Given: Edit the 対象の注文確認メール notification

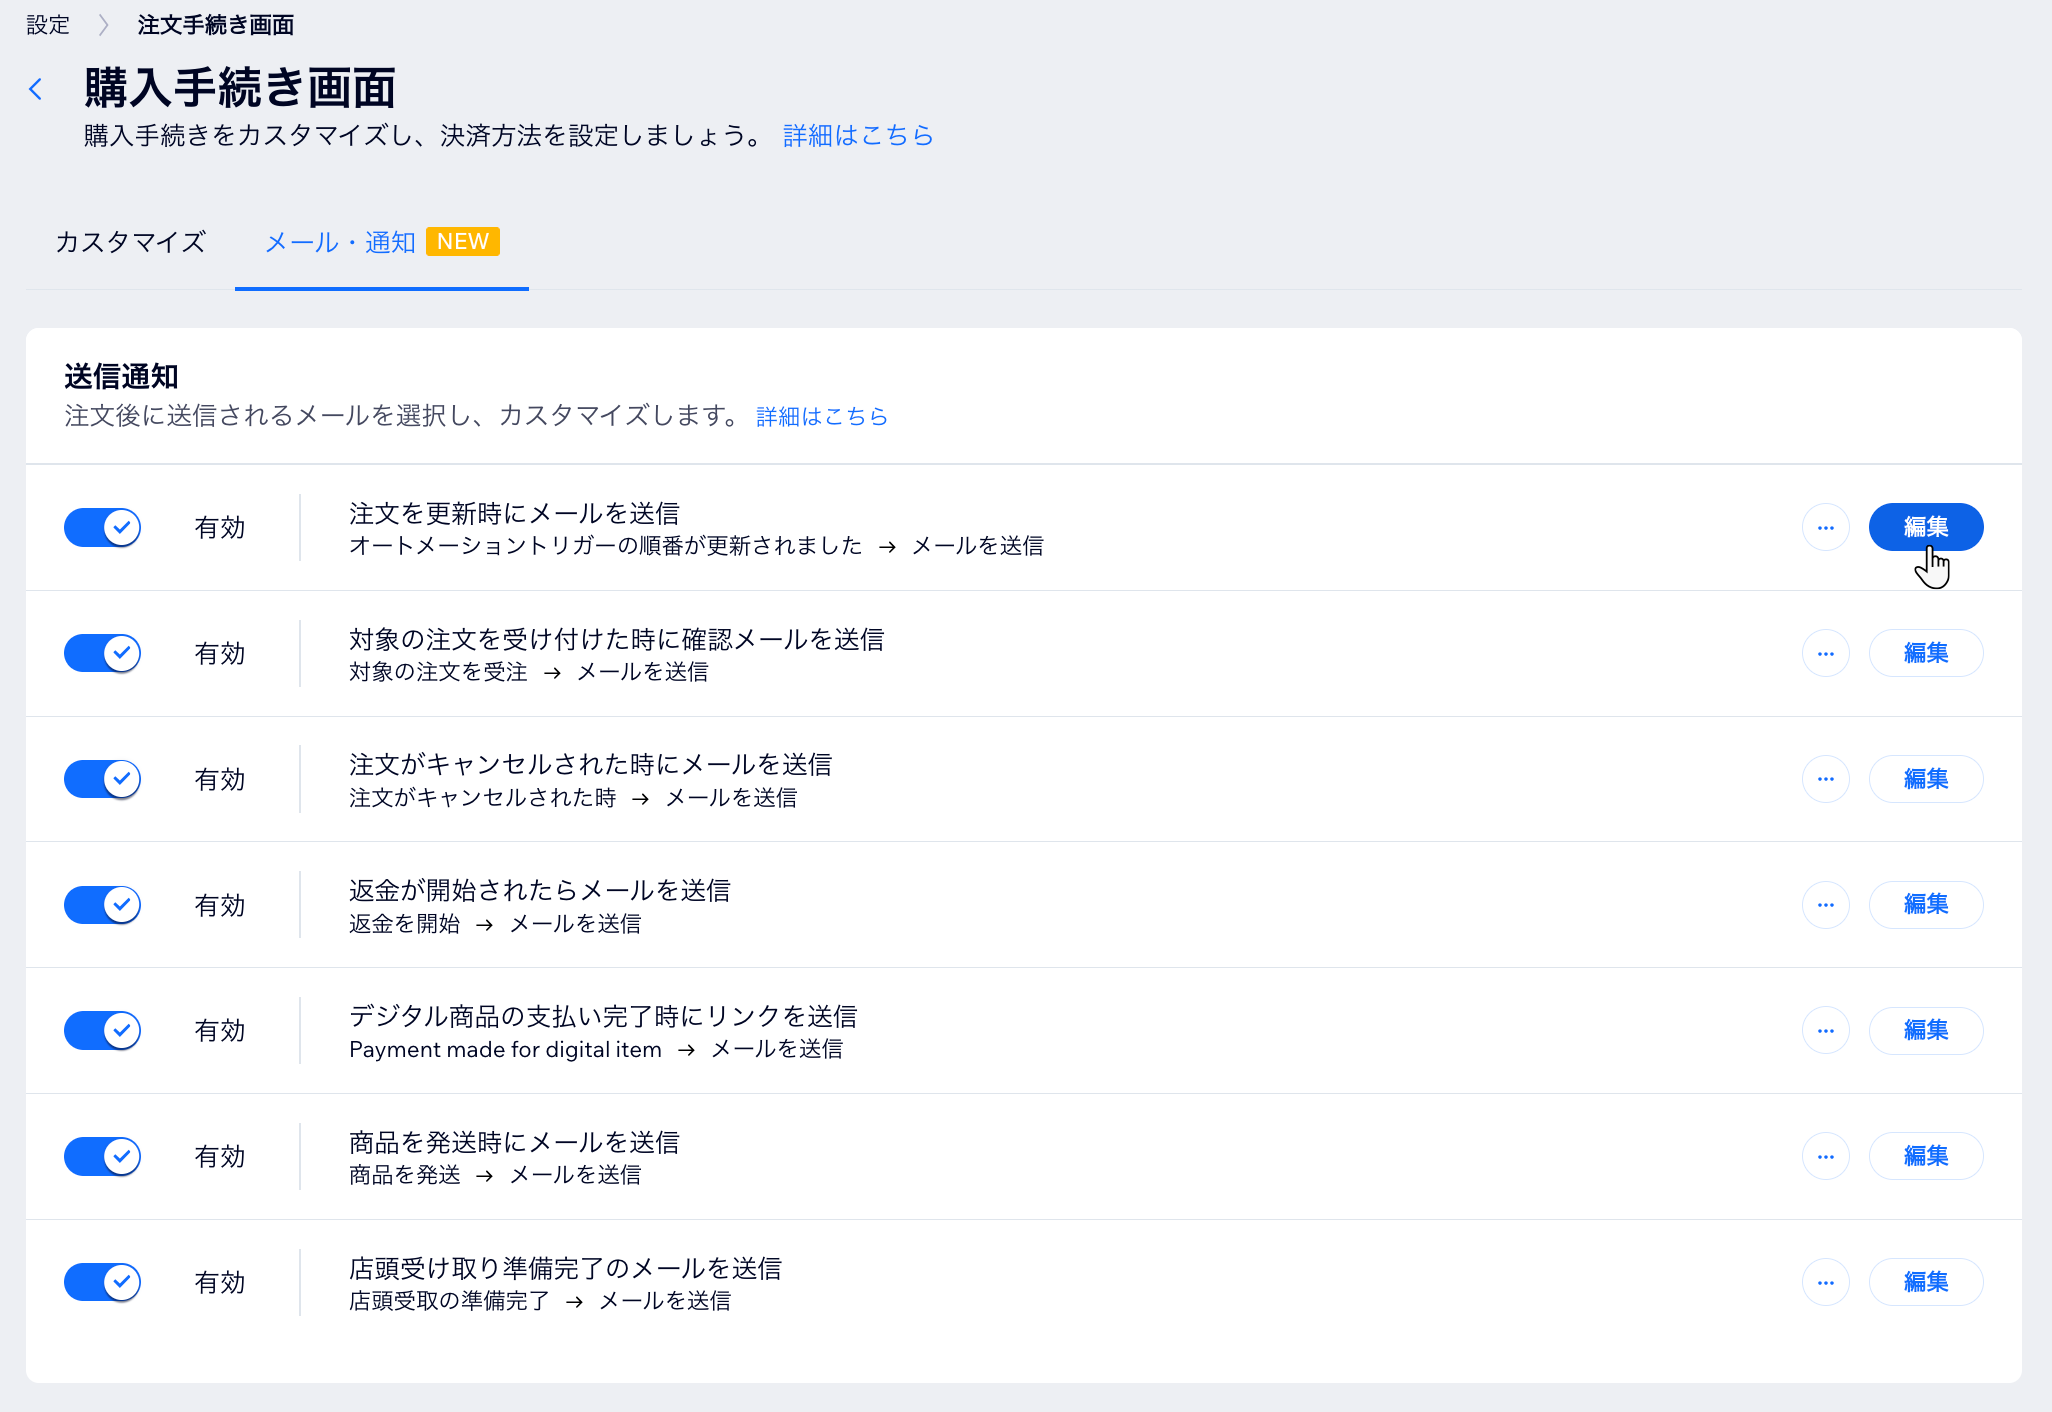Looking at the screenshot, I should click(x=1926, y=653).
